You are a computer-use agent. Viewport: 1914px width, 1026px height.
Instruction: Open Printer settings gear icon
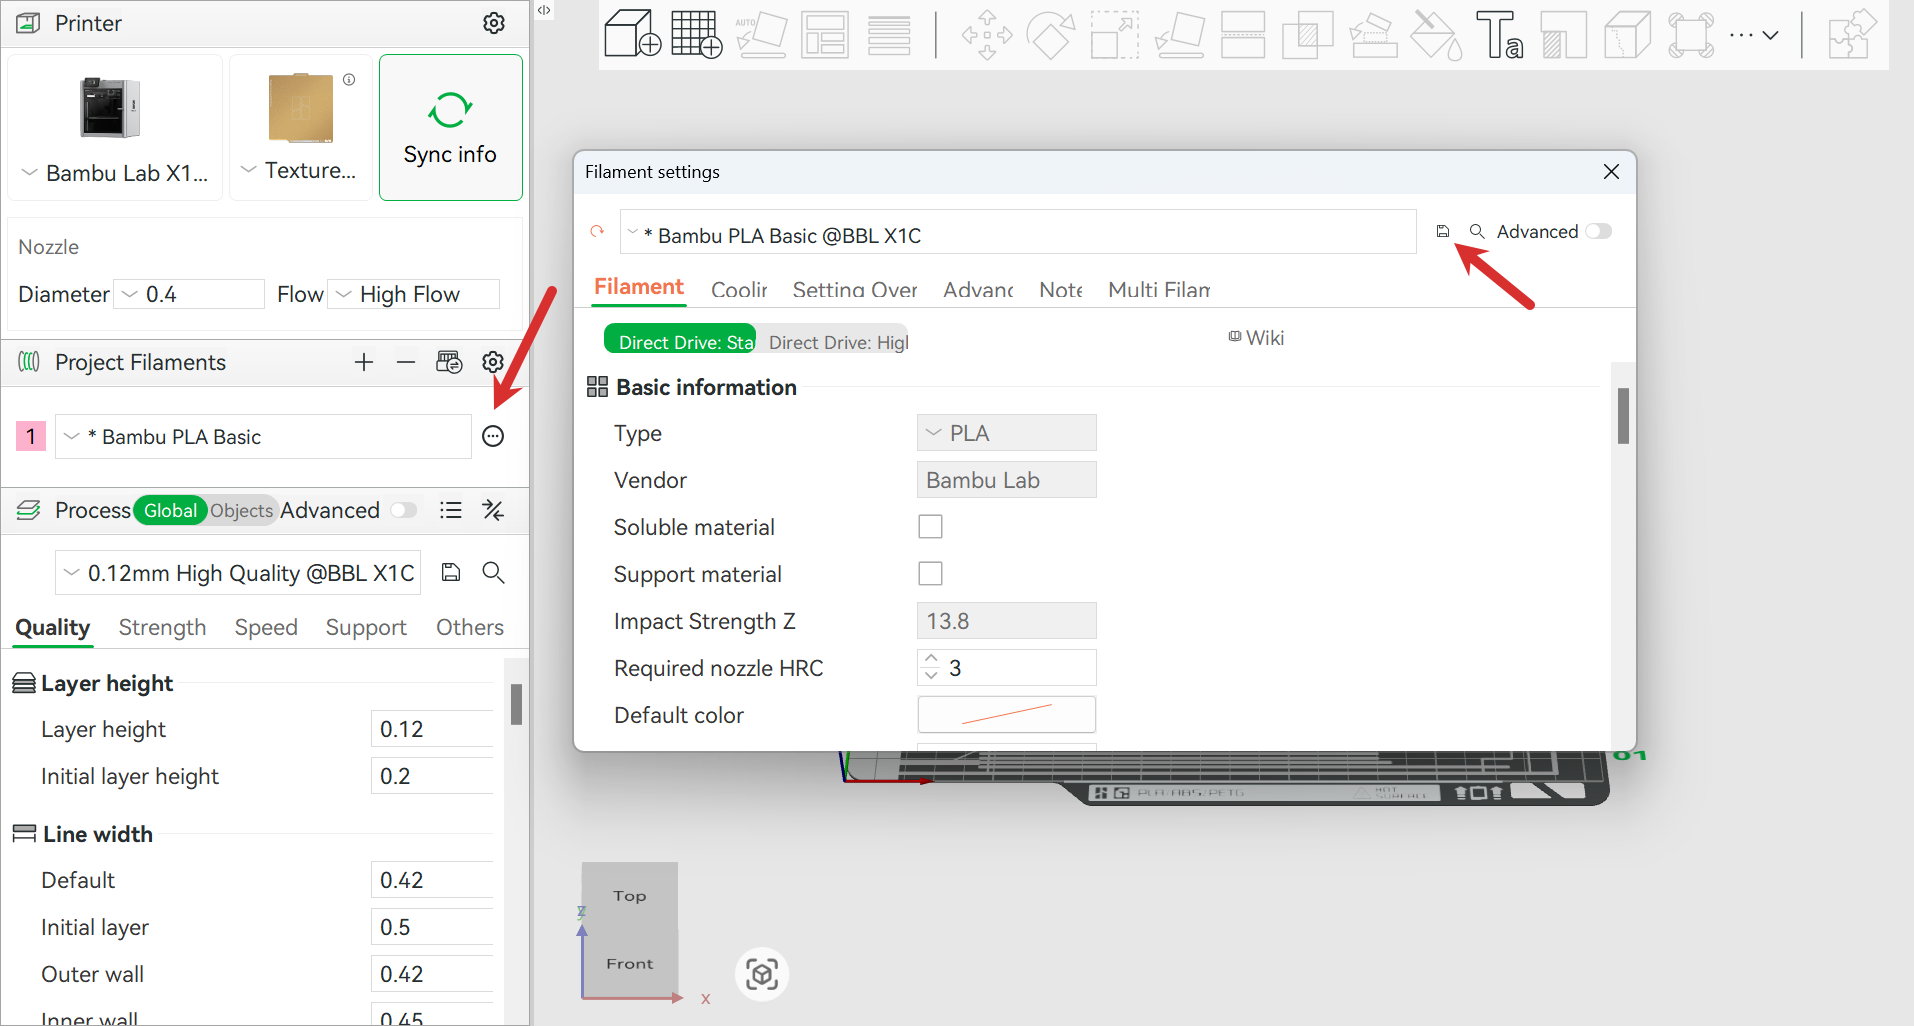pyautogui.click(x=494, y=23)
